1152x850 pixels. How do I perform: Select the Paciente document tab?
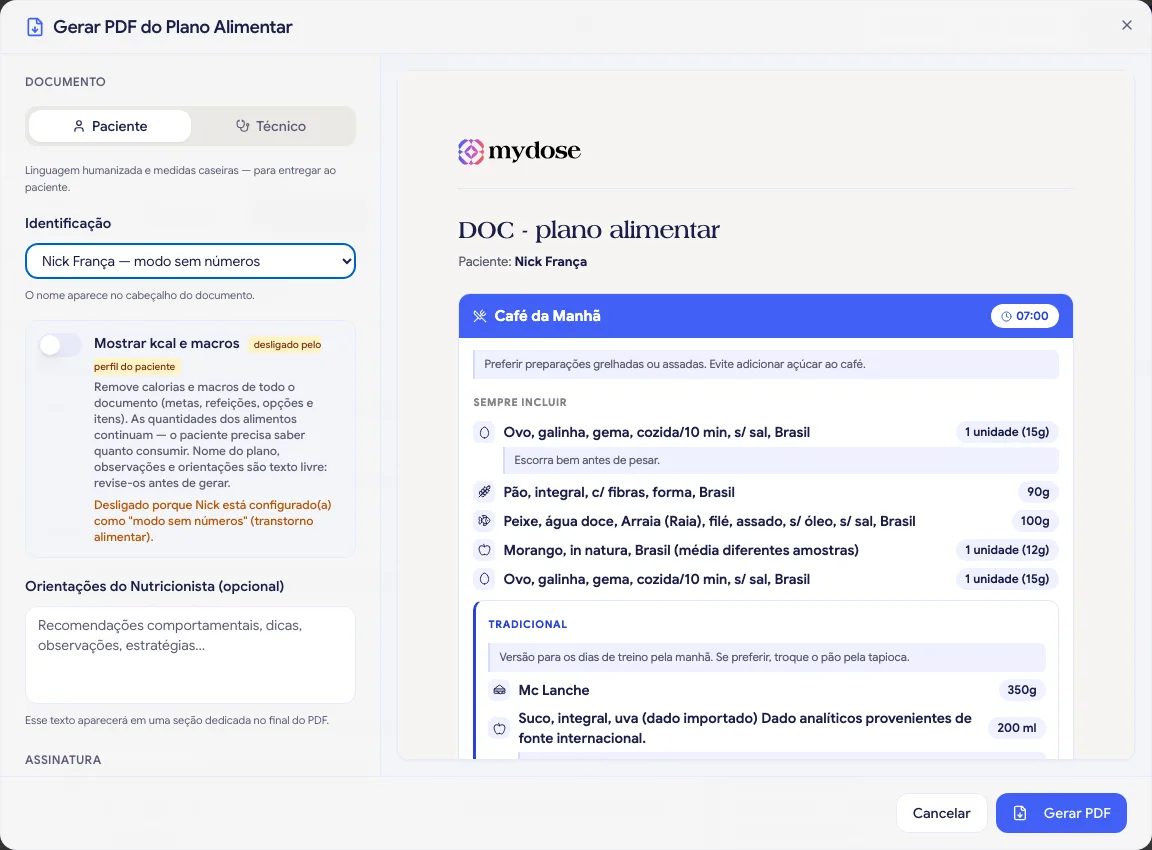click(x=110, y=126)
